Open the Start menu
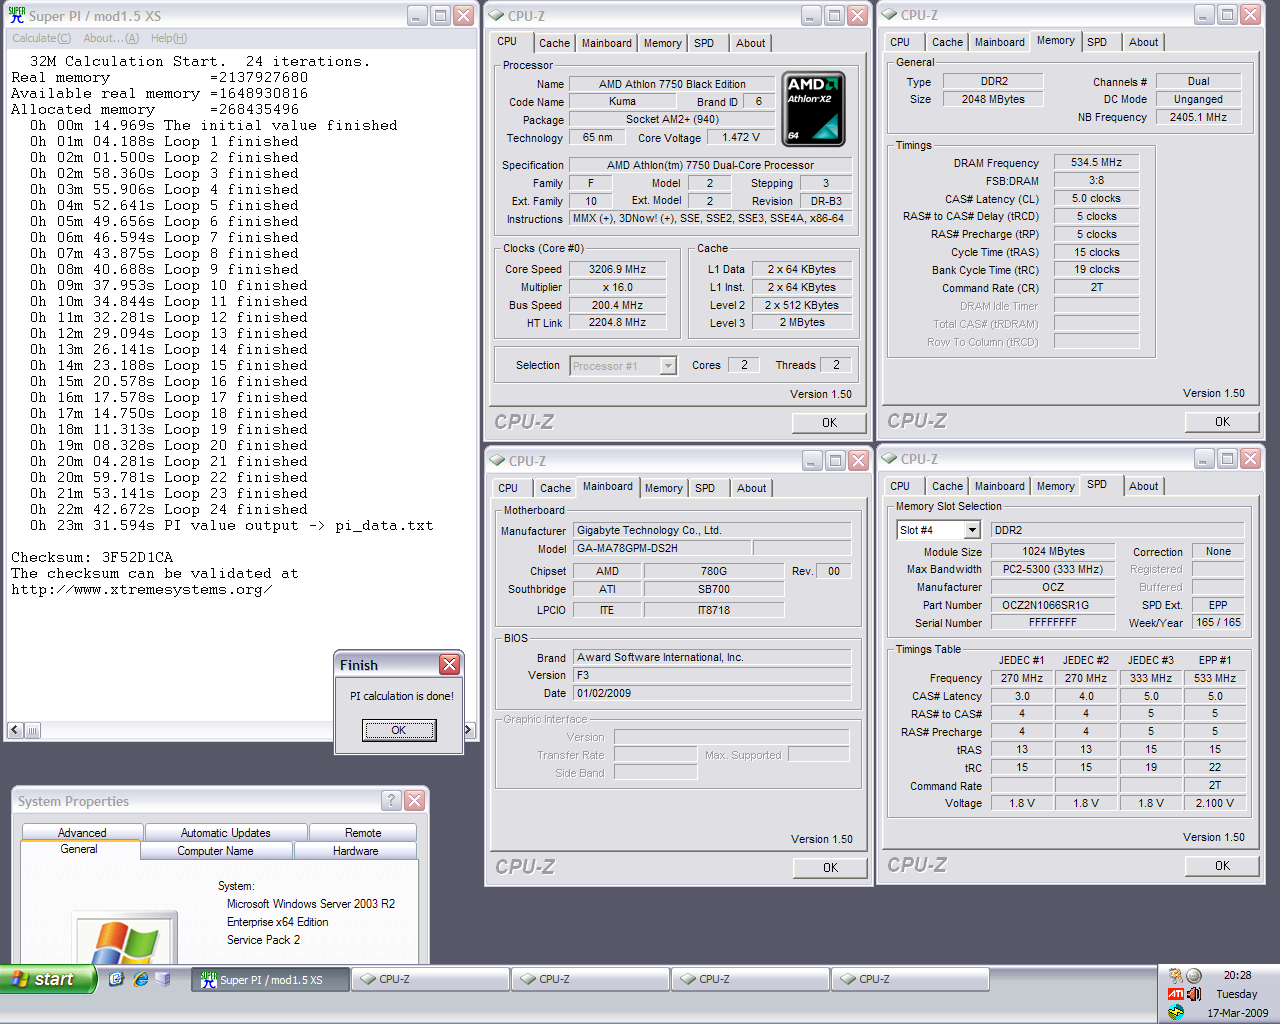Image resolution: width=1280 pixels, height=1024 pixels. (x=48, y=979)
